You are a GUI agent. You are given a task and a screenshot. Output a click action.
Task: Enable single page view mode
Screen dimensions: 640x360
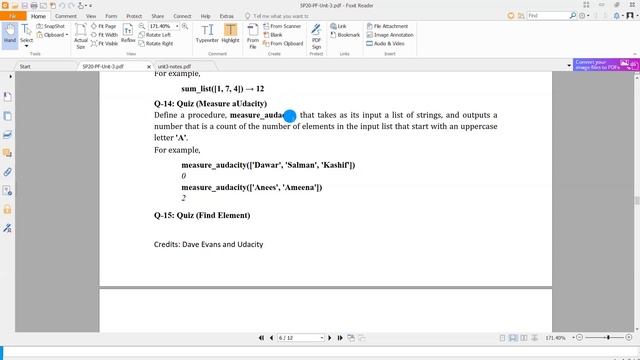pos(502,338)
